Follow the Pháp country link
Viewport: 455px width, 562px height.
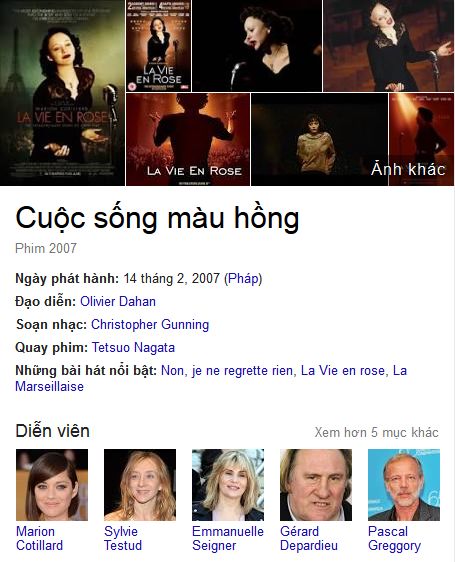(x=243, y=278)
